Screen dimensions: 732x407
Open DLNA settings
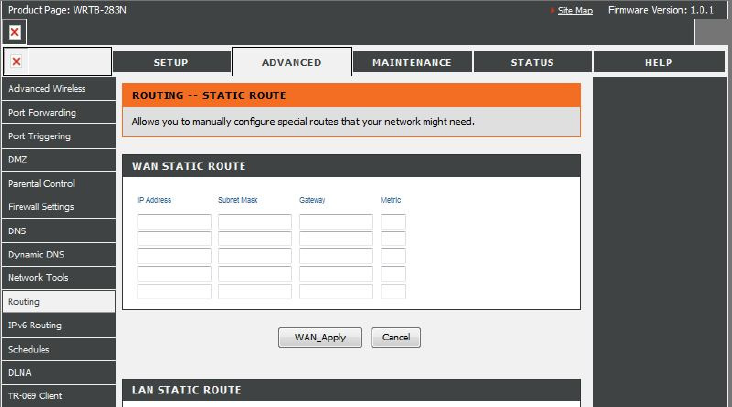(x=59, y=372)
